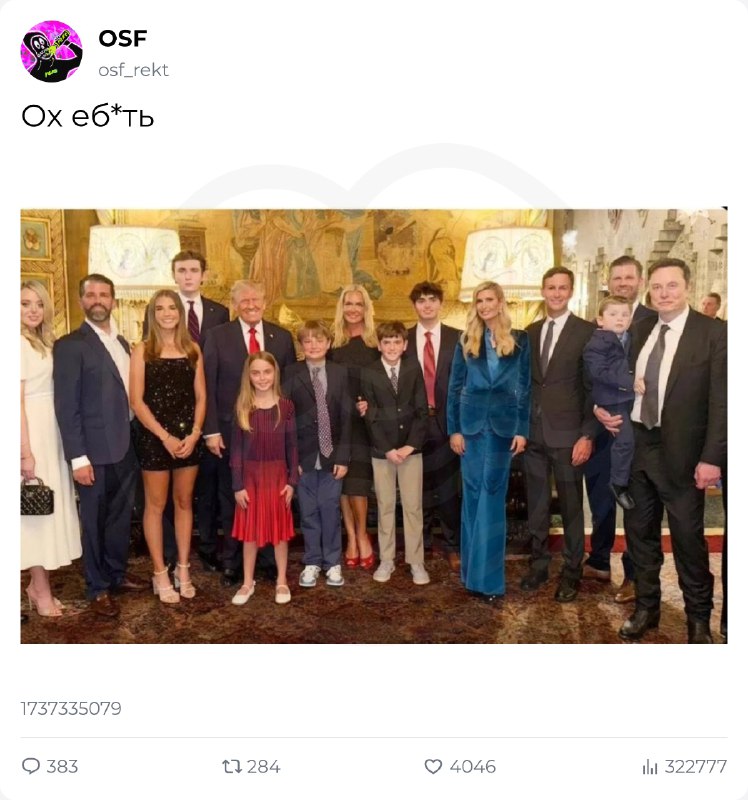The height and width of the screenshot is (800, 748).
Task: Open the OSF display name
Action: tap(122, 38)
